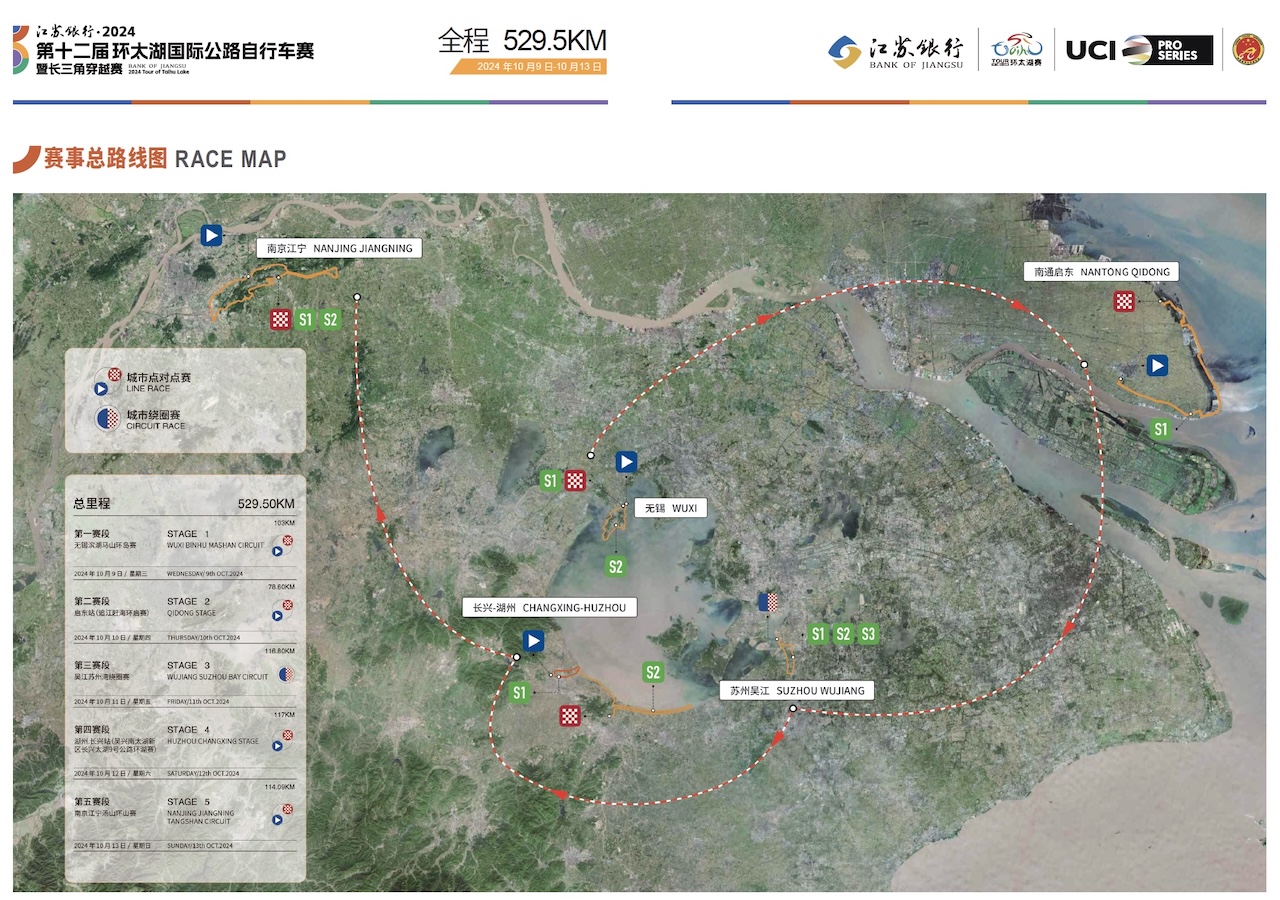
Task: Click the Stage 2 line race icon in table
Action: pos(283,610)
